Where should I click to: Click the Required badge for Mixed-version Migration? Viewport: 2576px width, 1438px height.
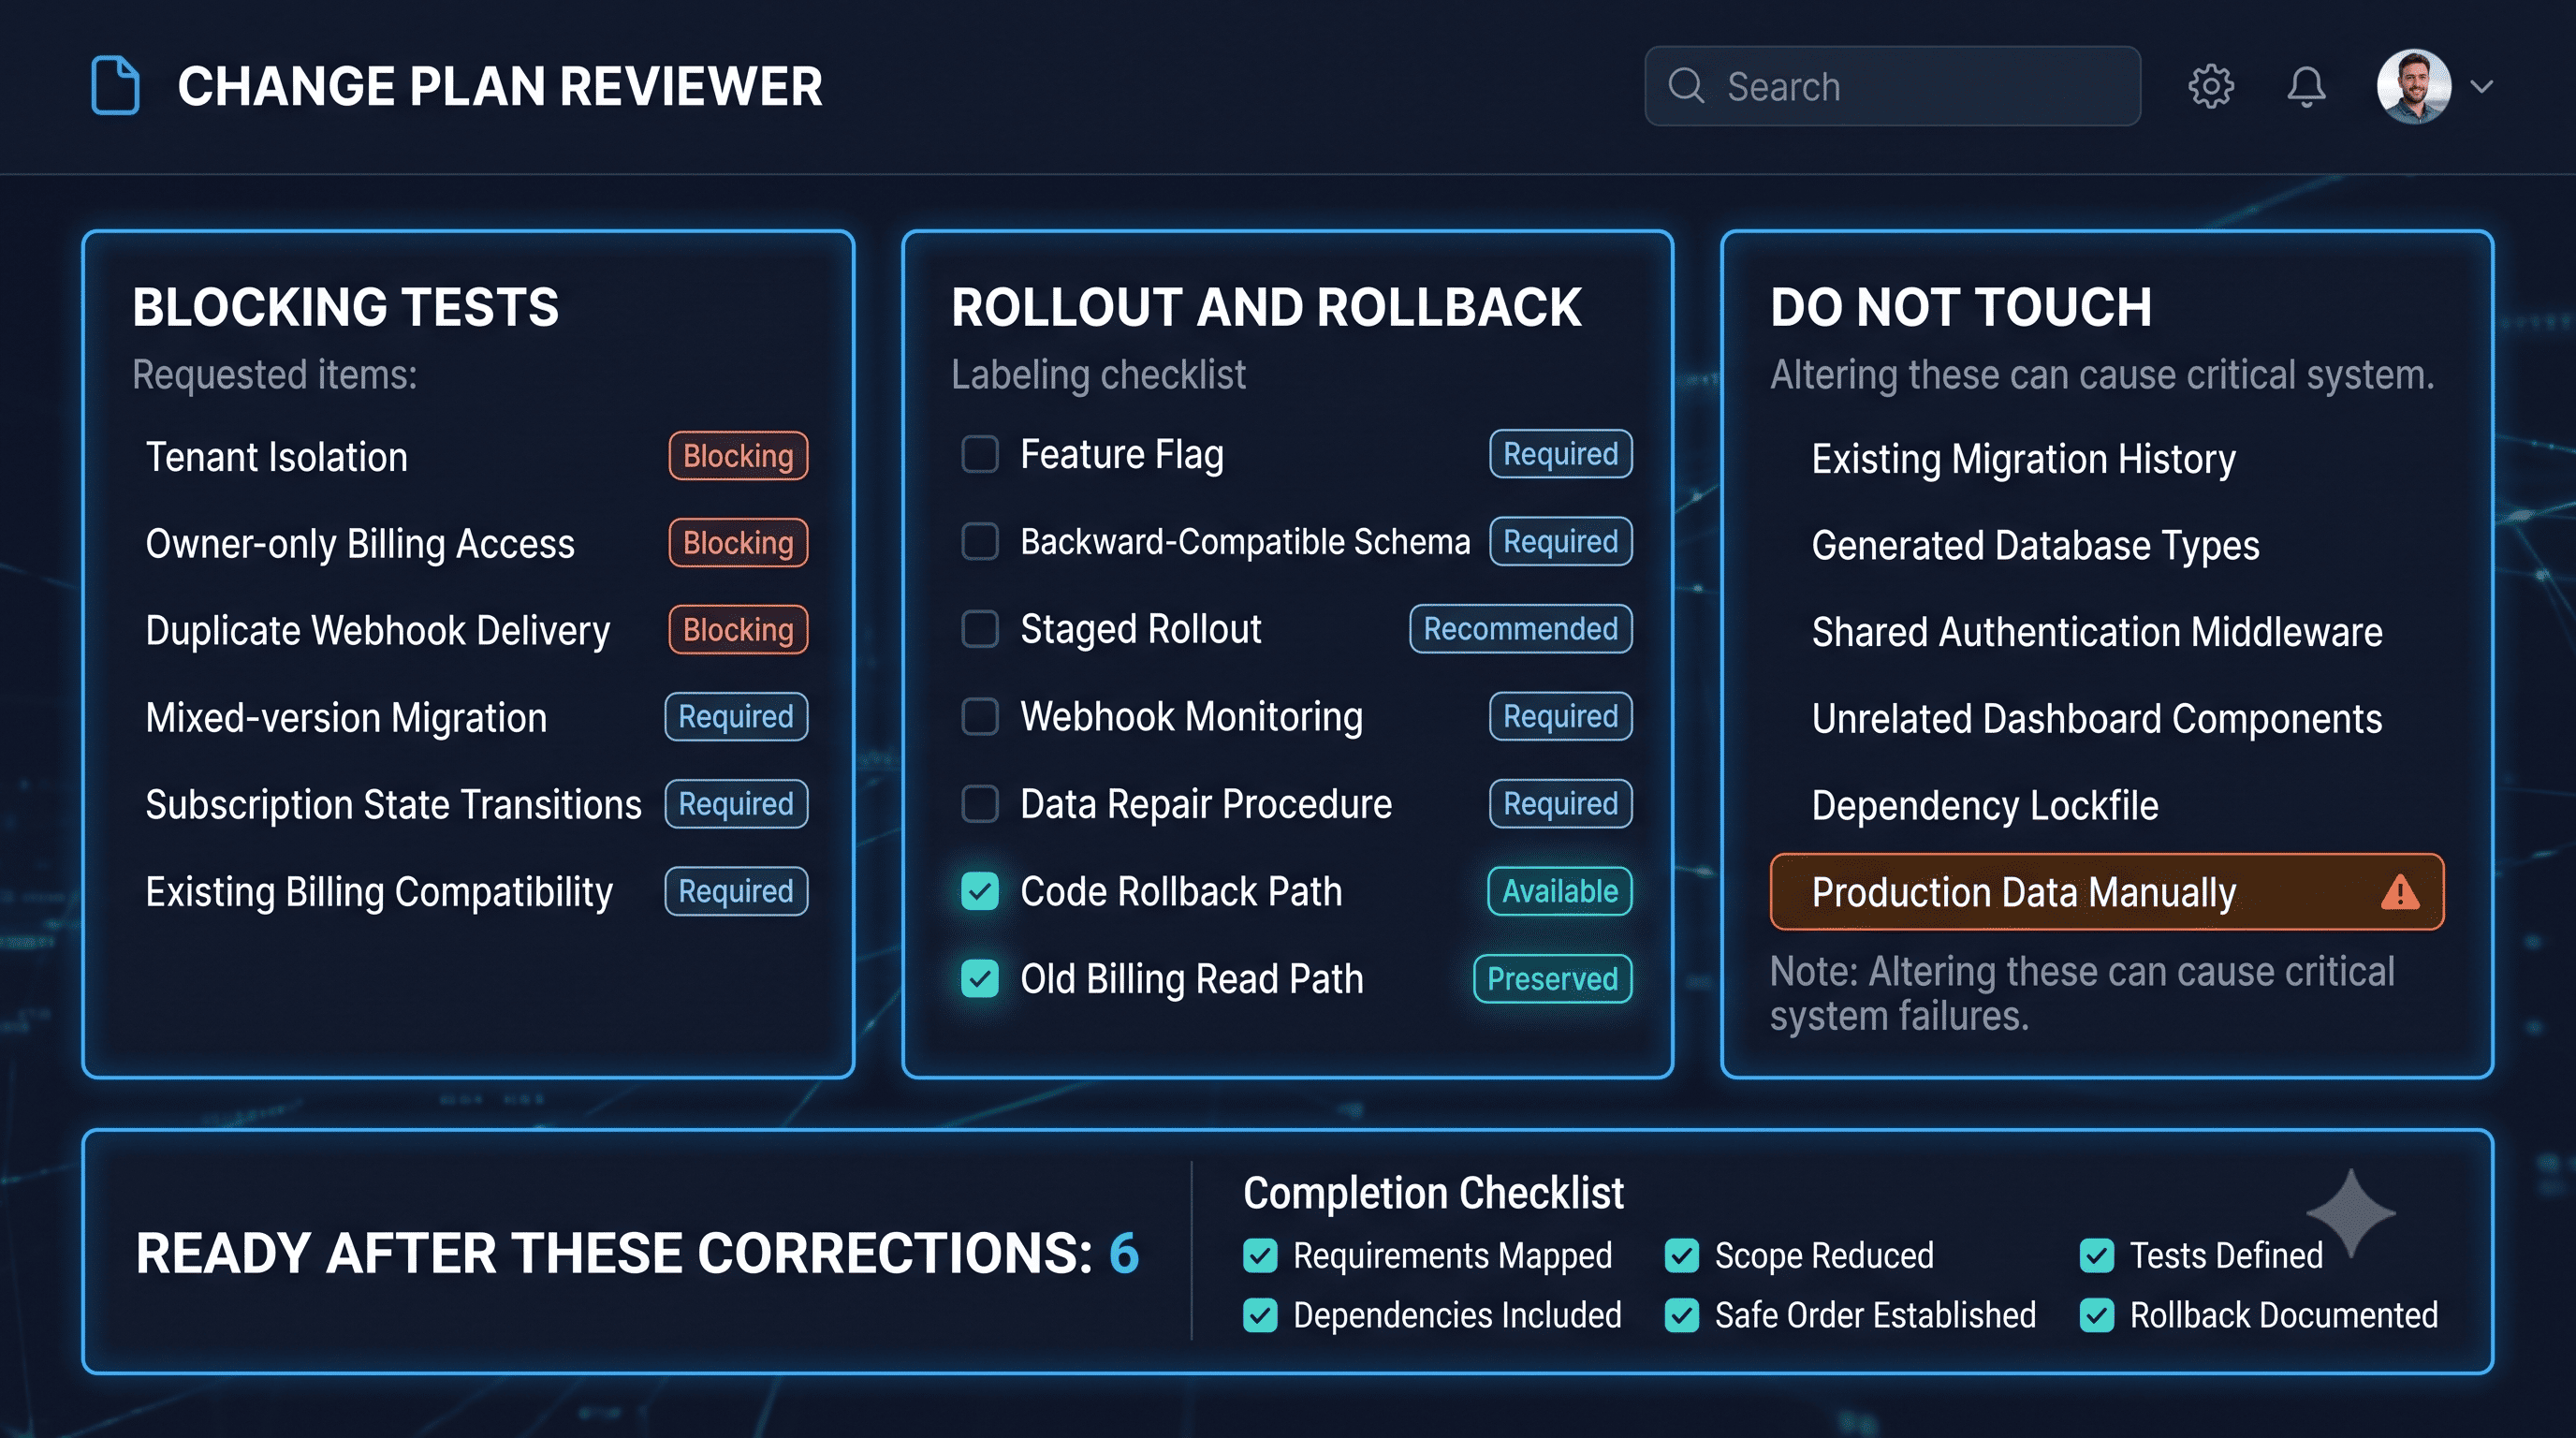tap(736, 717)
